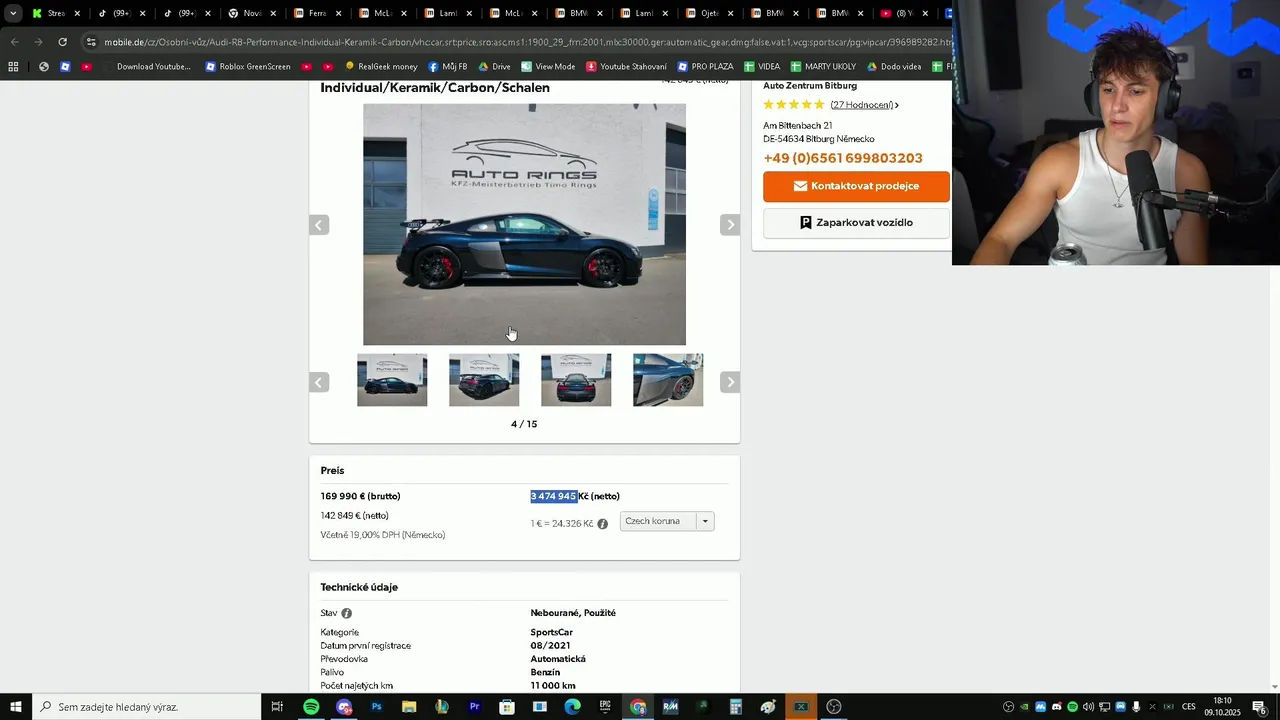Image resolution: width=1280 pixels, height=720 pixels.
Task: Click the 08/2021 registration date
Action: pyautogui.click(x=550, y=646)
